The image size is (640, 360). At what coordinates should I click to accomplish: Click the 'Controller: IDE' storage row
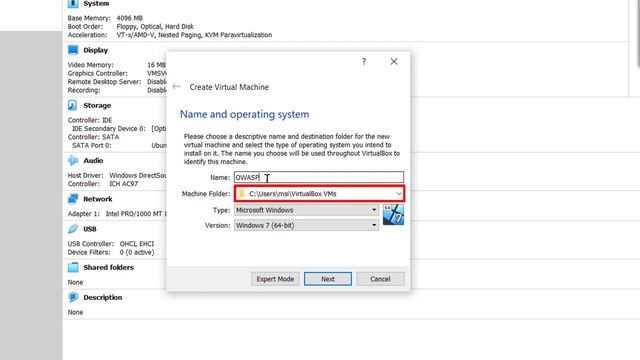(x=89, y=120)
